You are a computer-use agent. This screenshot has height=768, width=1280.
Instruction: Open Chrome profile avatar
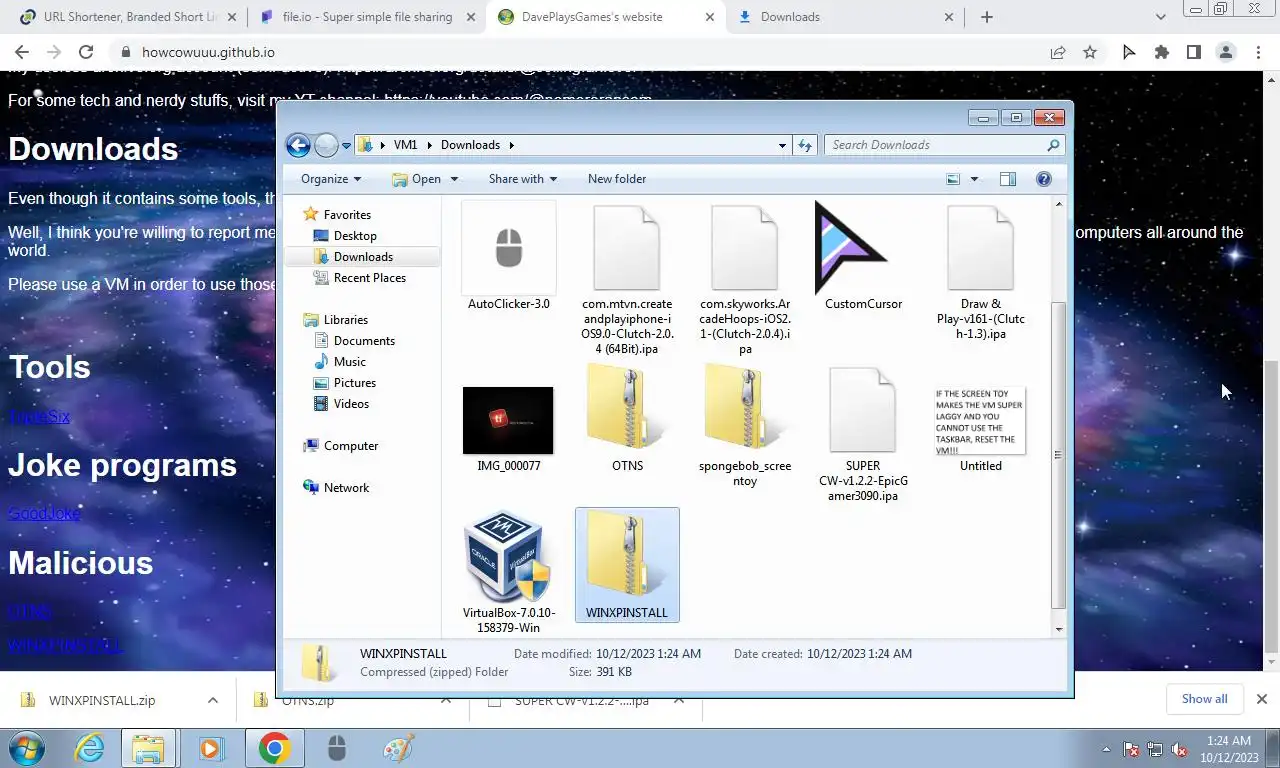click(1226, 52)
